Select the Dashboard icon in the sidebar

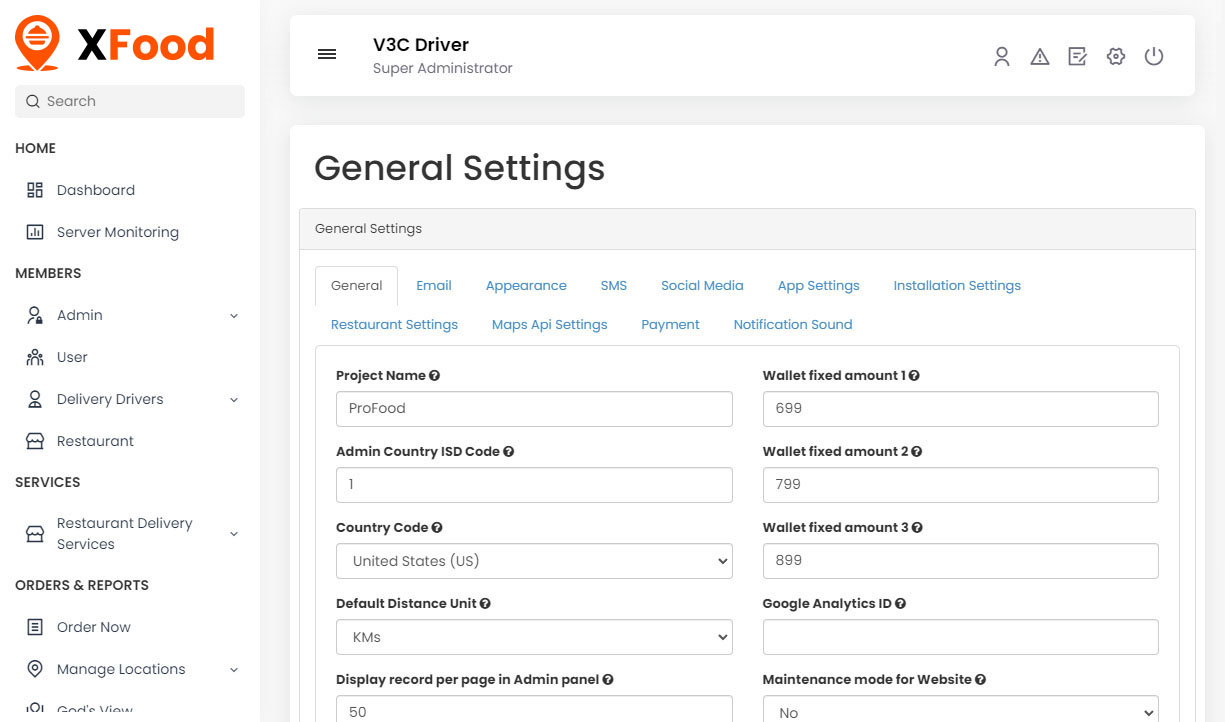[34, 189]
